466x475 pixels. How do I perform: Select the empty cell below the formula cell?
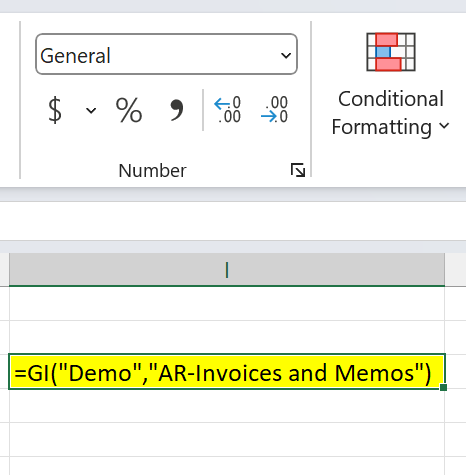227,406
